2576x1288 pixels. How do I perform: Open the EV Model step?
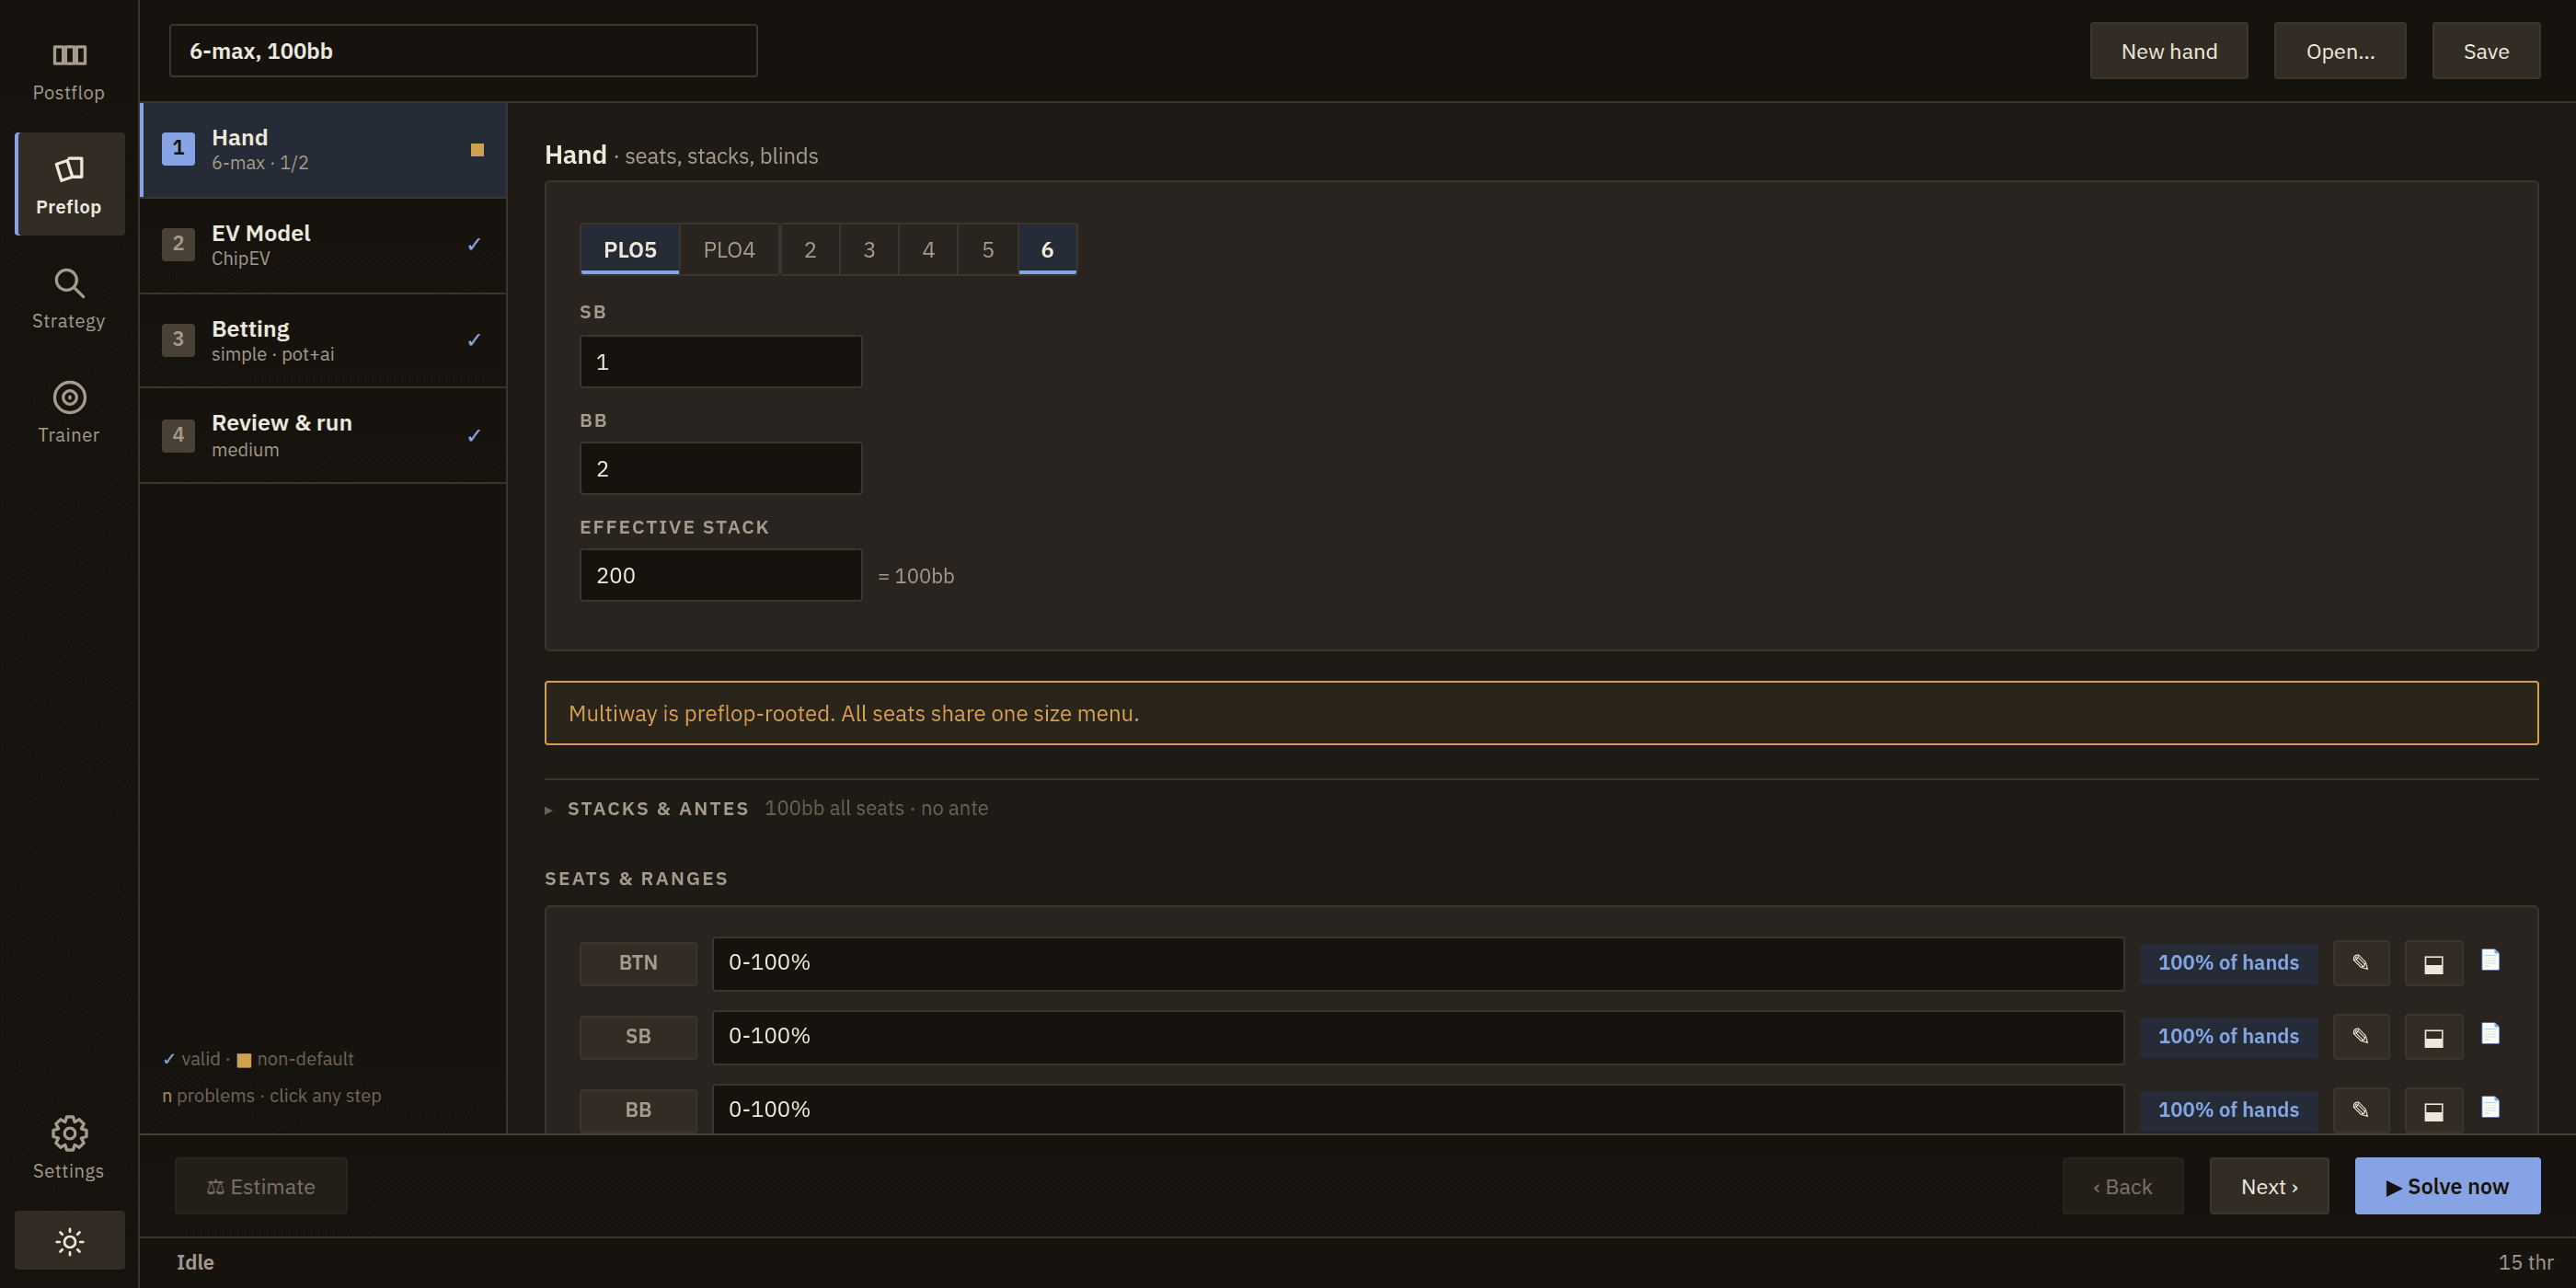pyautogui.click(x=323, y=245)
